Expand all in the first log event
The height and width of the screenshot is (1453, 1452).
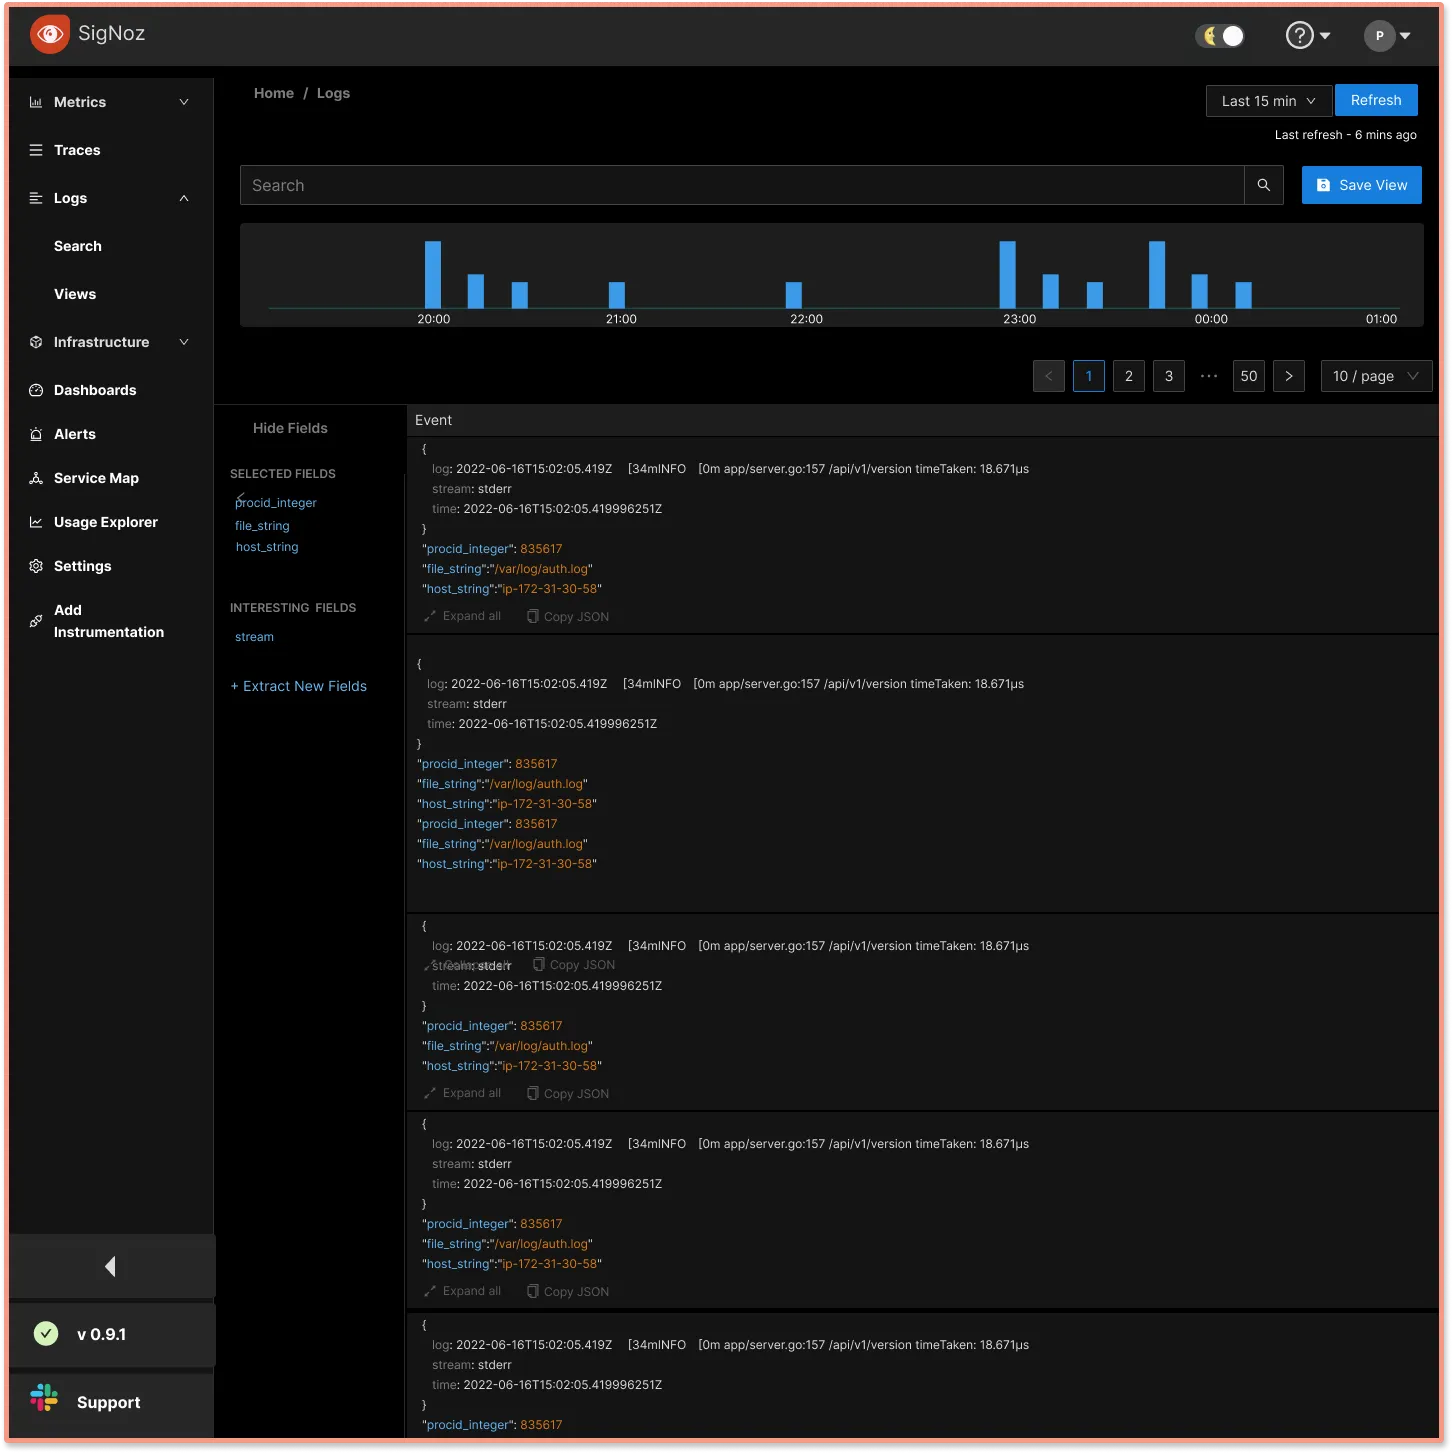pos(463,616)
